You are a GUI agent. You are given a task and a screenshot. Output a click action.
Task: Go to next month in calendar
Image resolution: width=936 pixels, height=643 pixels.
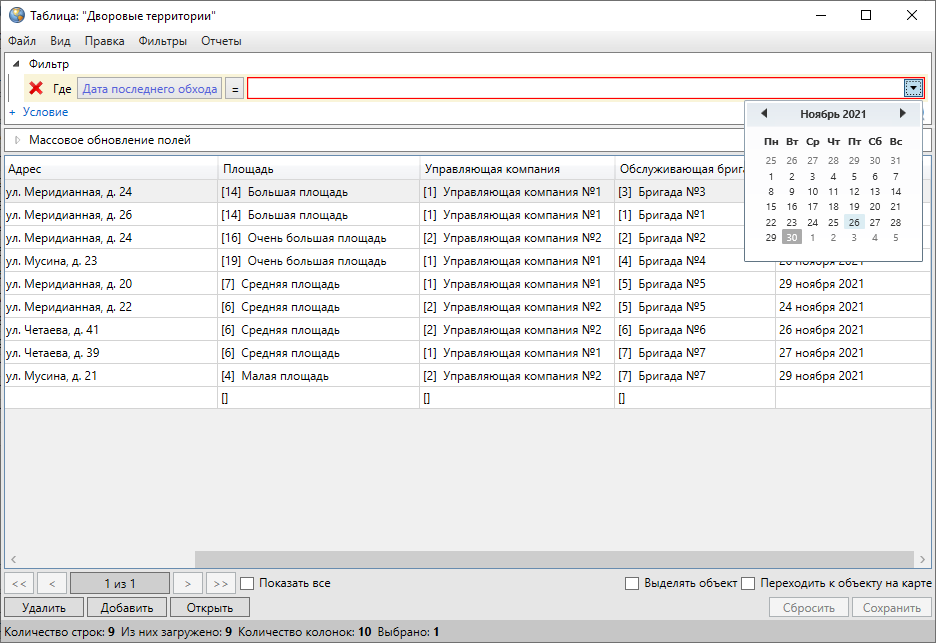click(903, 114)
